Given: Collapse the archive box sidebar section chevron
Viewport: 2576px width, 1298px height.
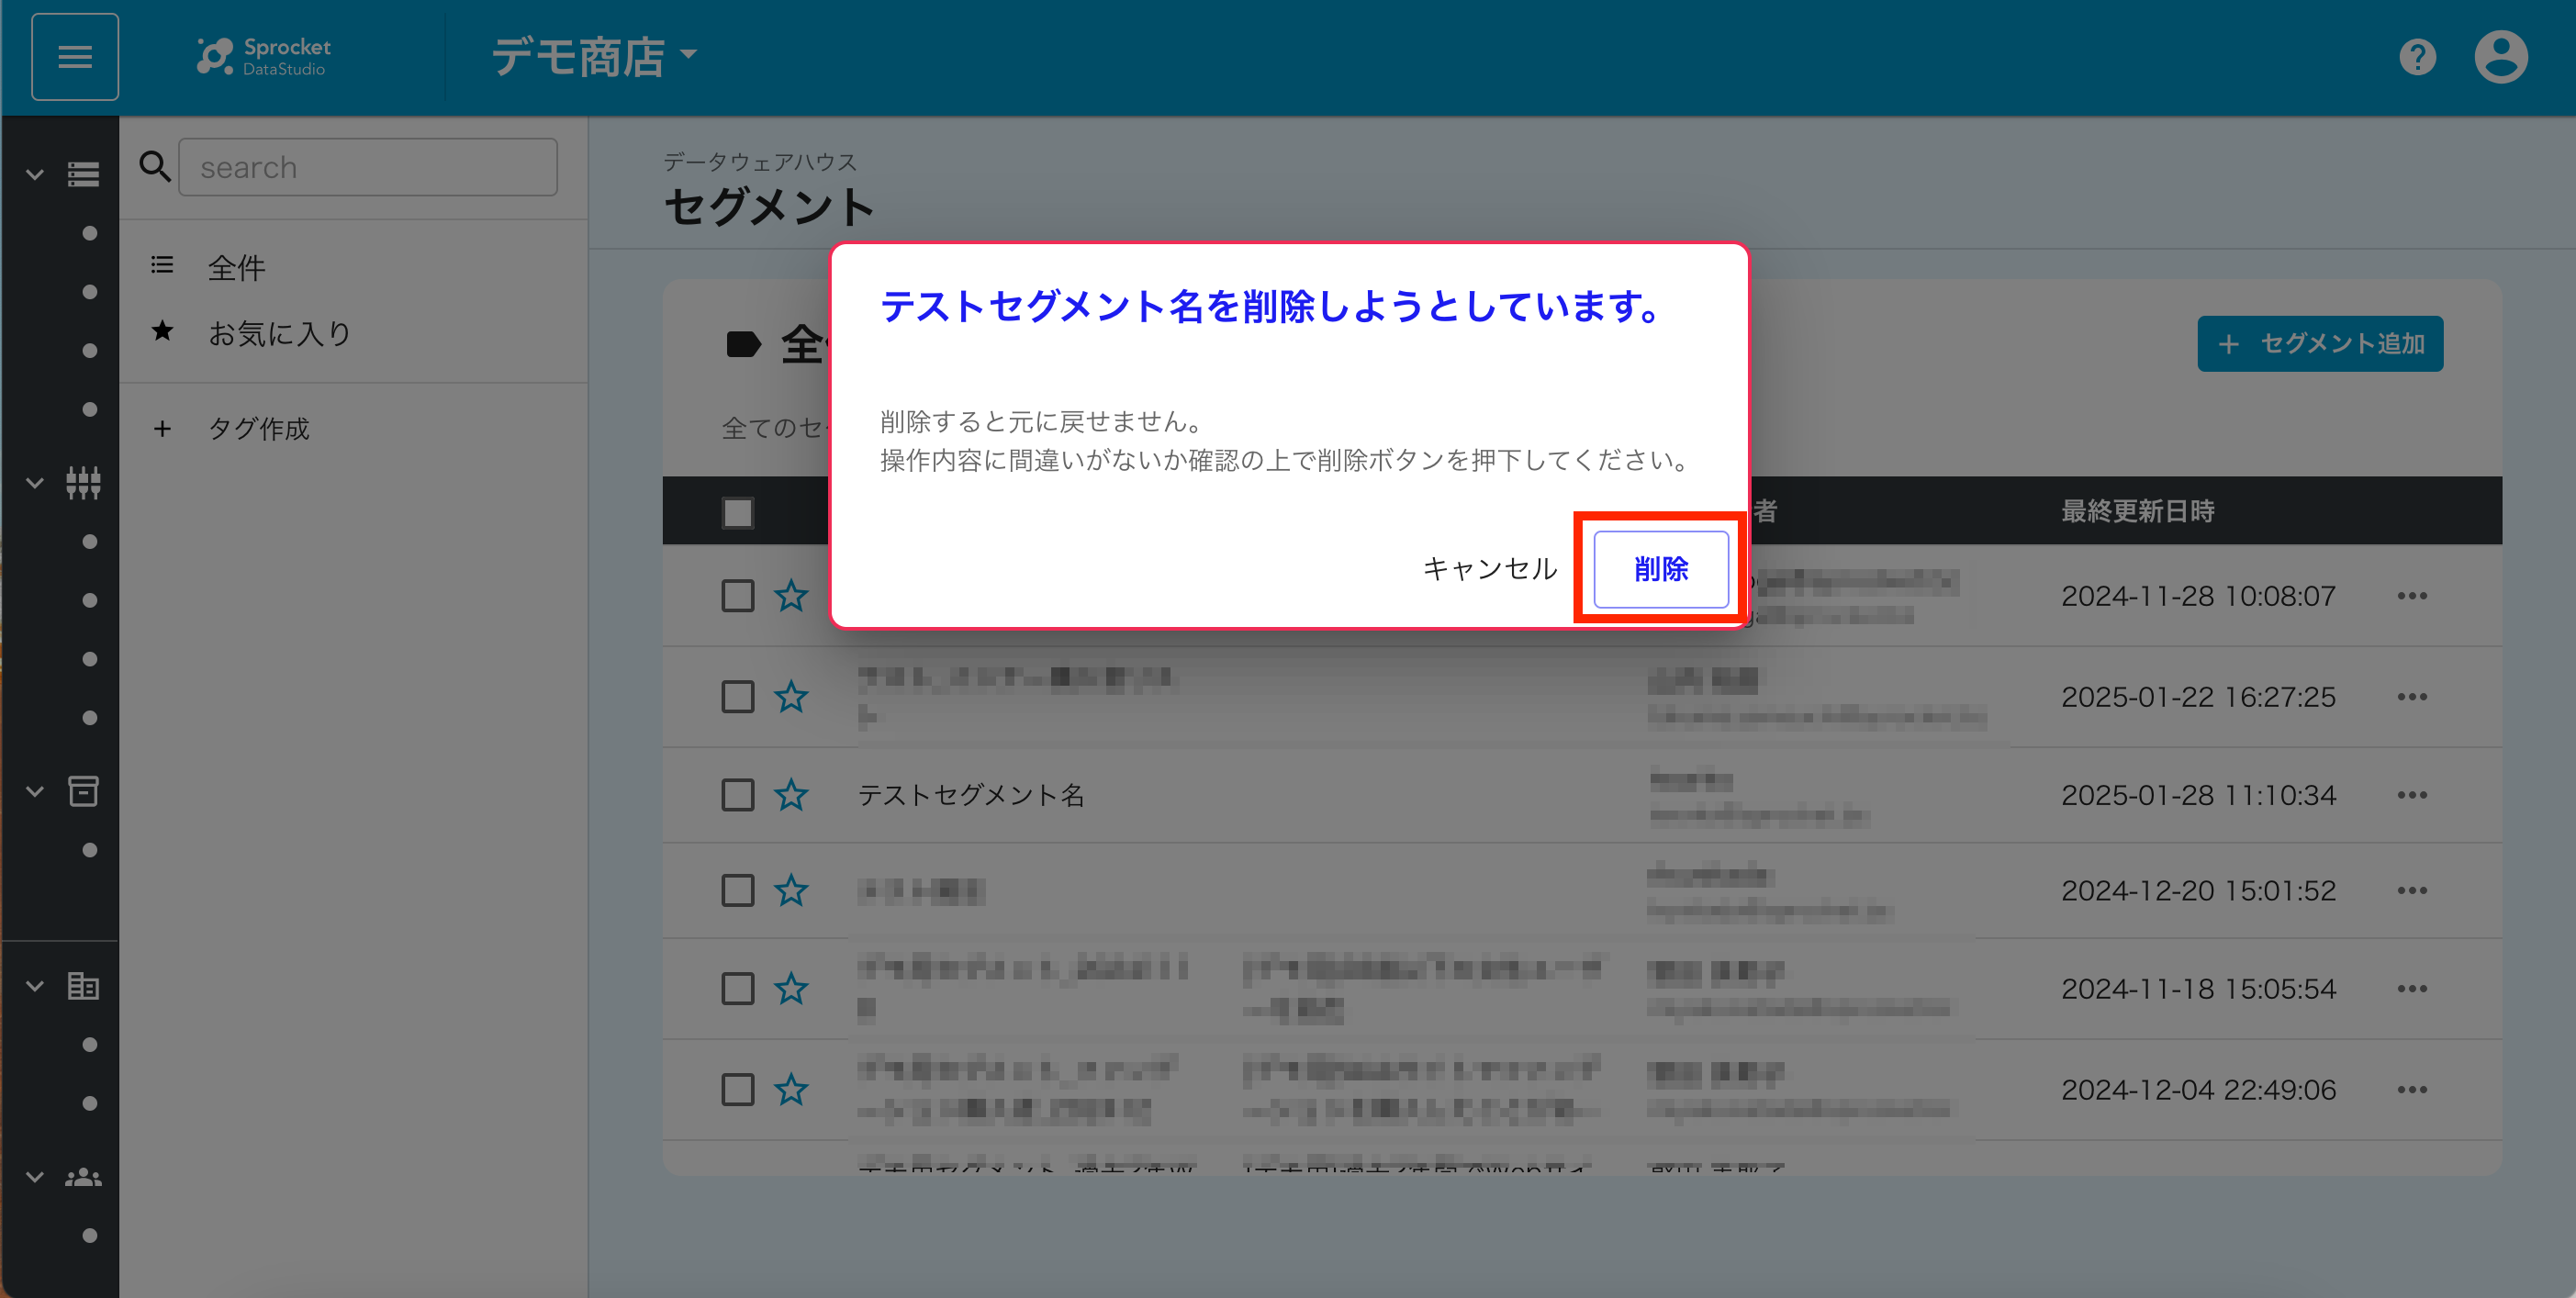Looking at the screenshot, I should 35,792.
